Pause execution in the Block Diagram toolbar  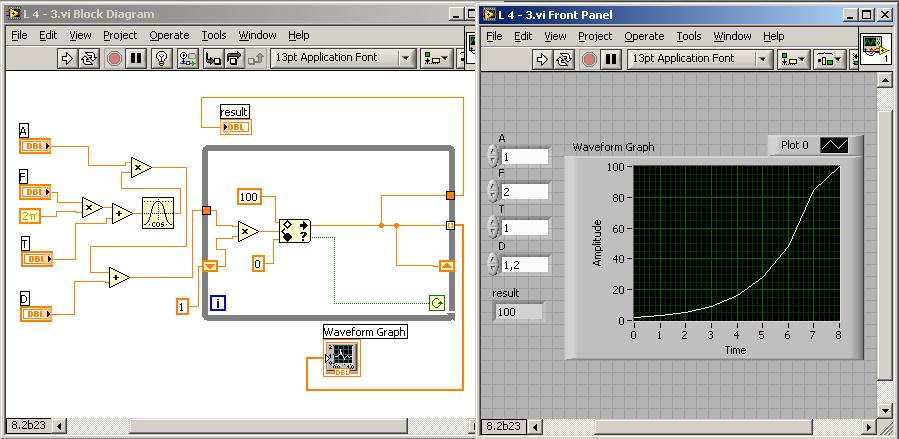135,58
